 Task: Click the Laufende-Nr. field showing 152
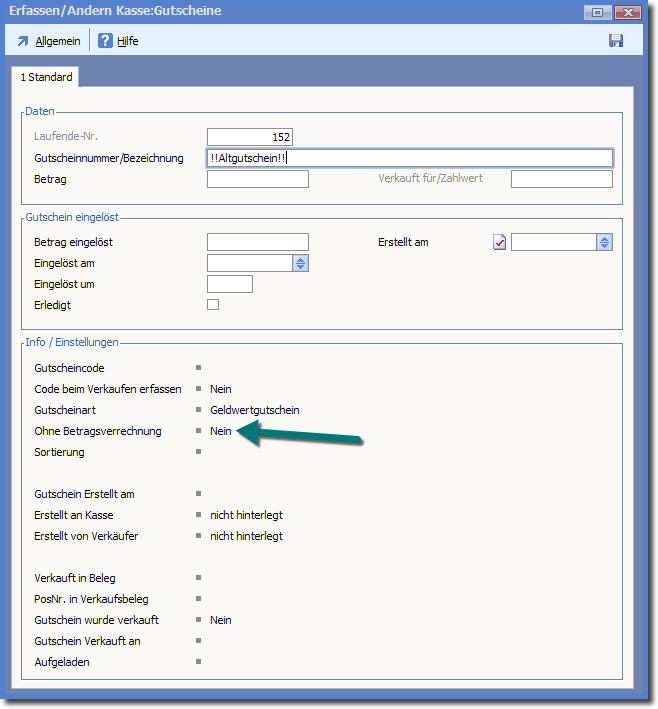(x=250, y=137)
